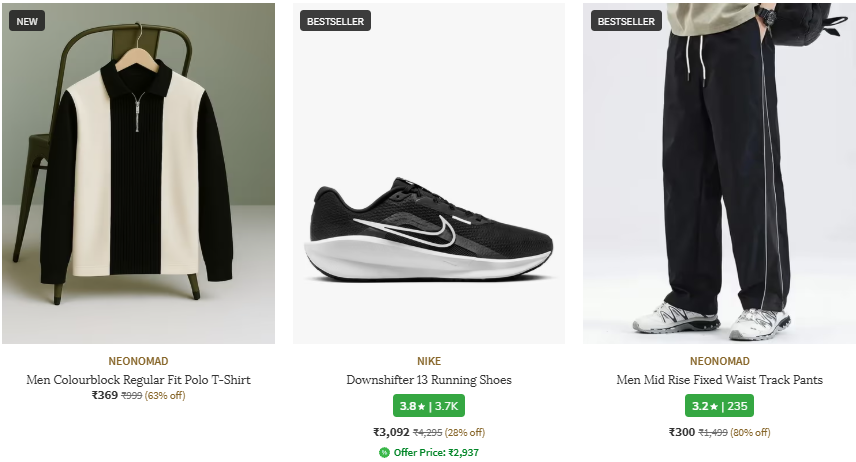856x462 pixels.
Task: Click the BESTSELLER badge on track pants
Action: [626, 20]
